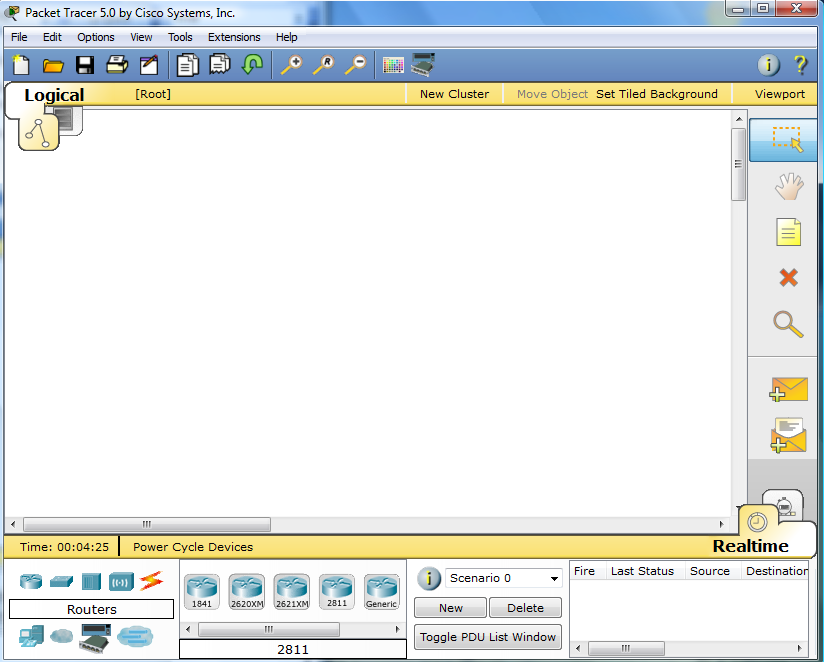Open the Activity Wizard notepad icon
Viewport: 824px width, 662px height.
[149, 65]
